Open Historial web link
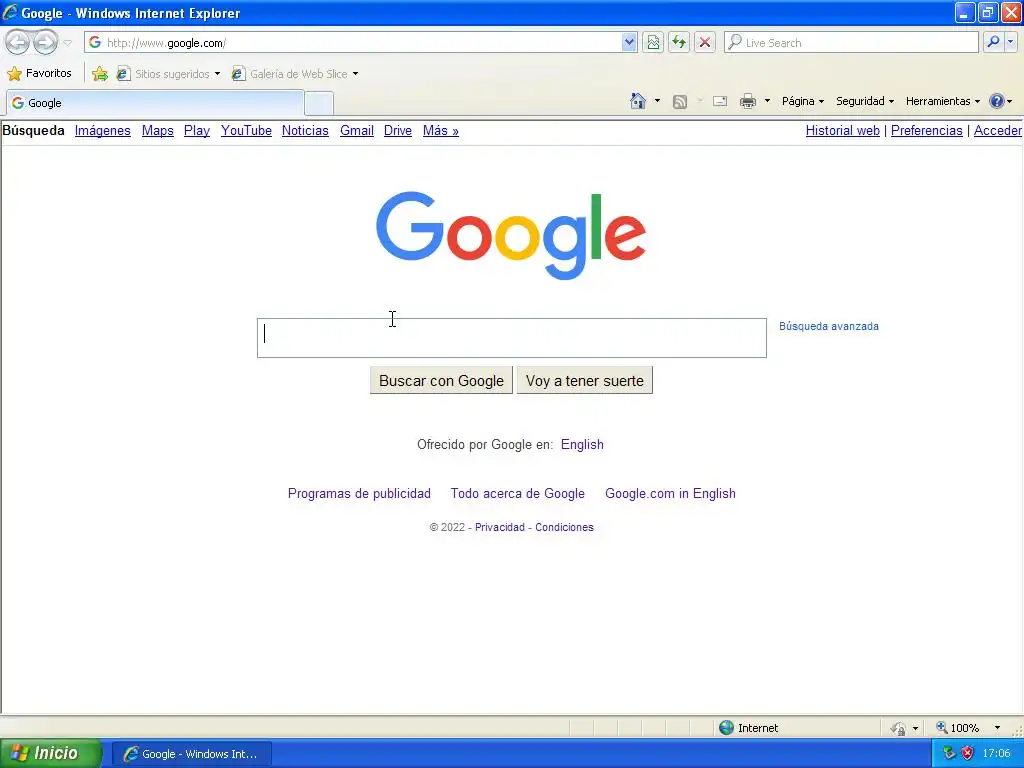Viewport: 1024px width, 768px height. pyautogui.click(x=842, y=131)
